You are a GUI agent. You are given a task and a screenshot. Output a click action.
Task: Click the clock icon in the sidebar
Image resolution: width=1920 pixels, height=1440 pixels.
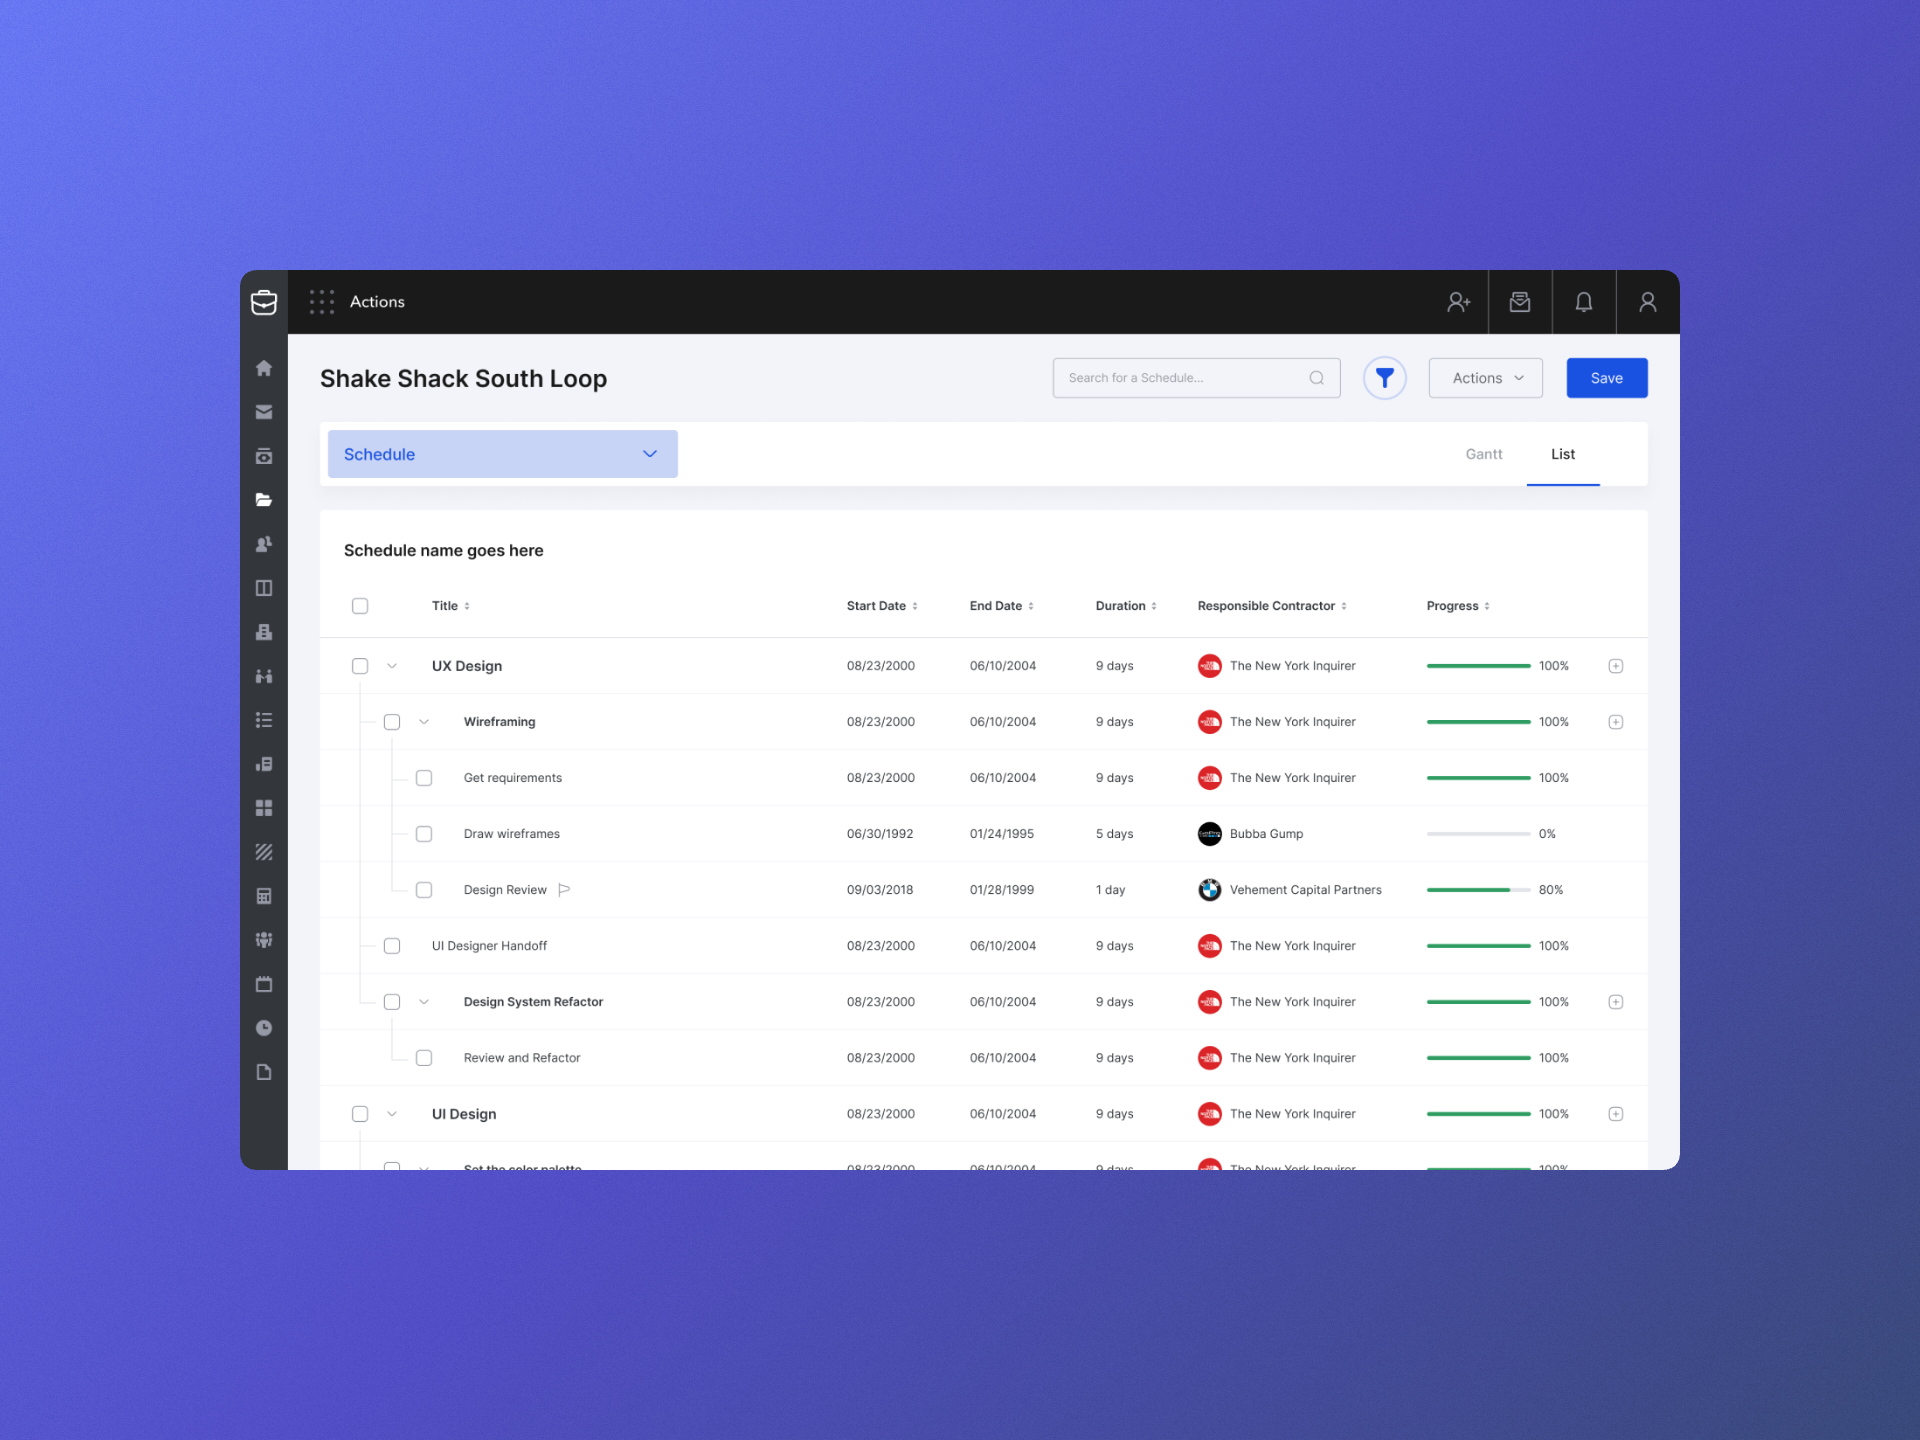coord(264,1027)
